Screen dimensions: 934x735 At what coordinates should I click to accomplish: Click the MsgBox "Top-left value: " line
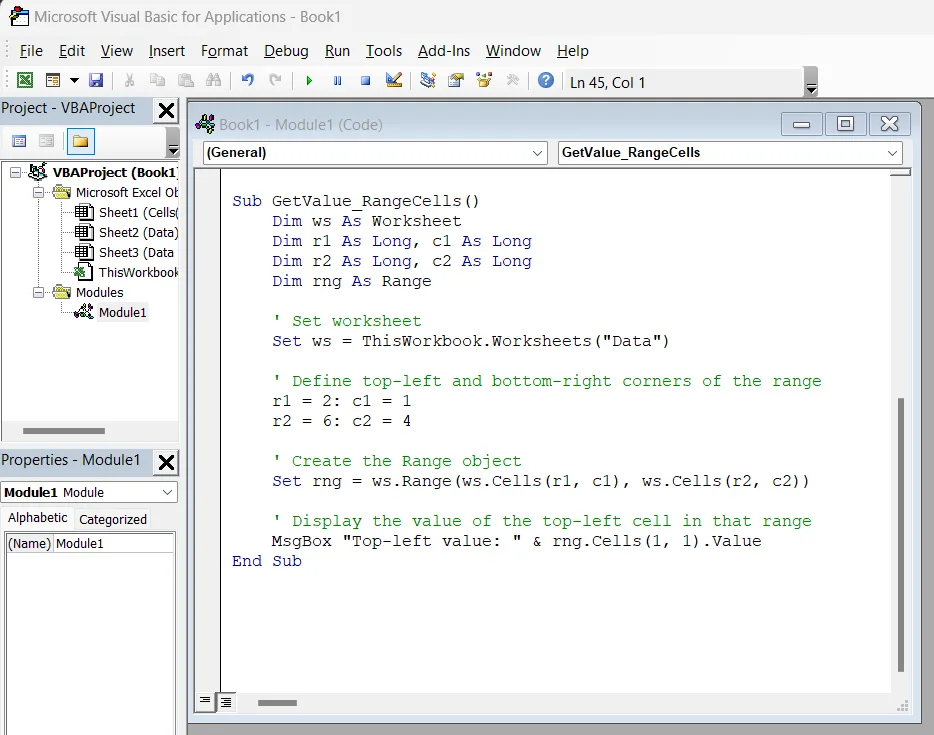pyautogui.click(x=516, y=541)
